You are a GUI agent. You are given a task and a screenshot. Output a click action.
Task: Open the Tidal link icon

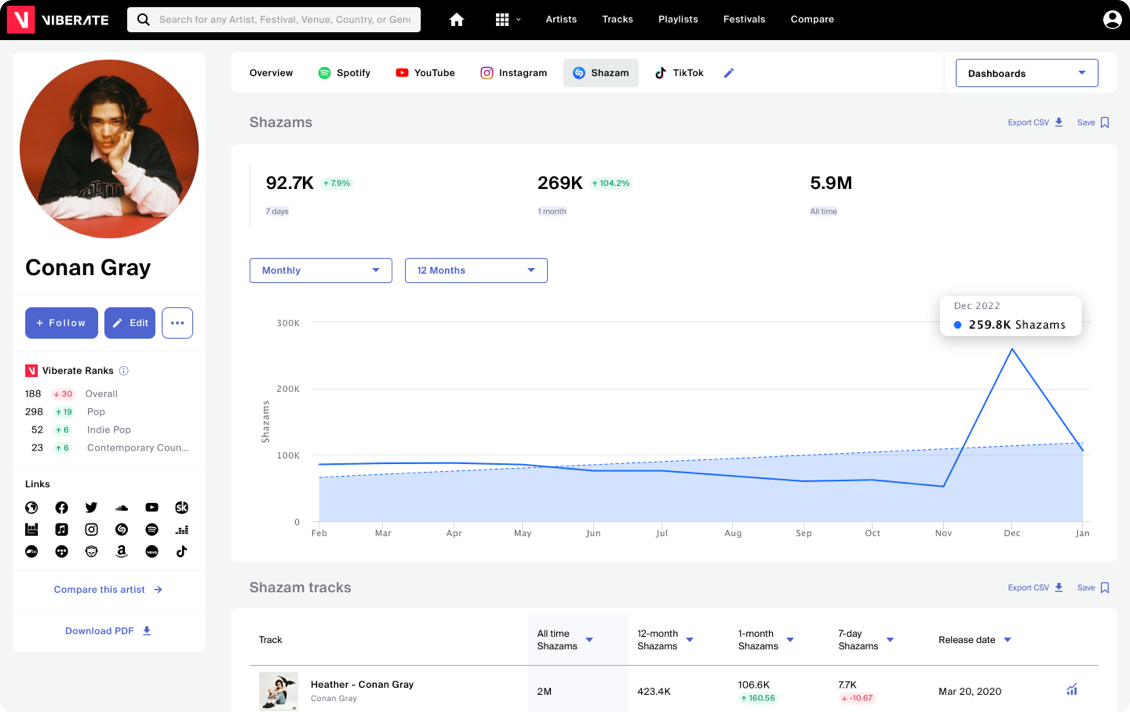(62, 551)
